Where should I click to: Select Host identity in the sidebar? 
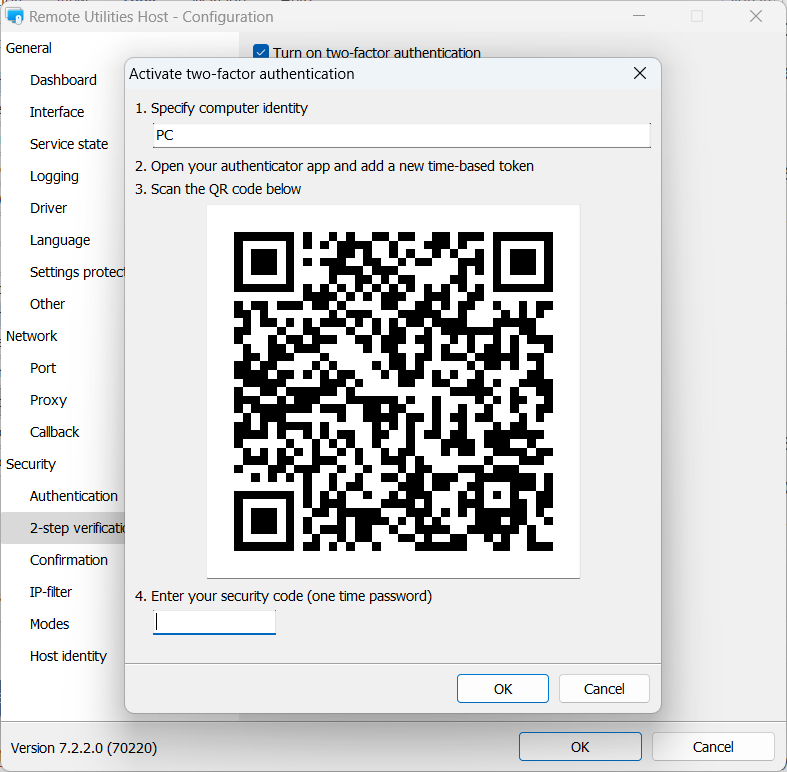(68, 656)
